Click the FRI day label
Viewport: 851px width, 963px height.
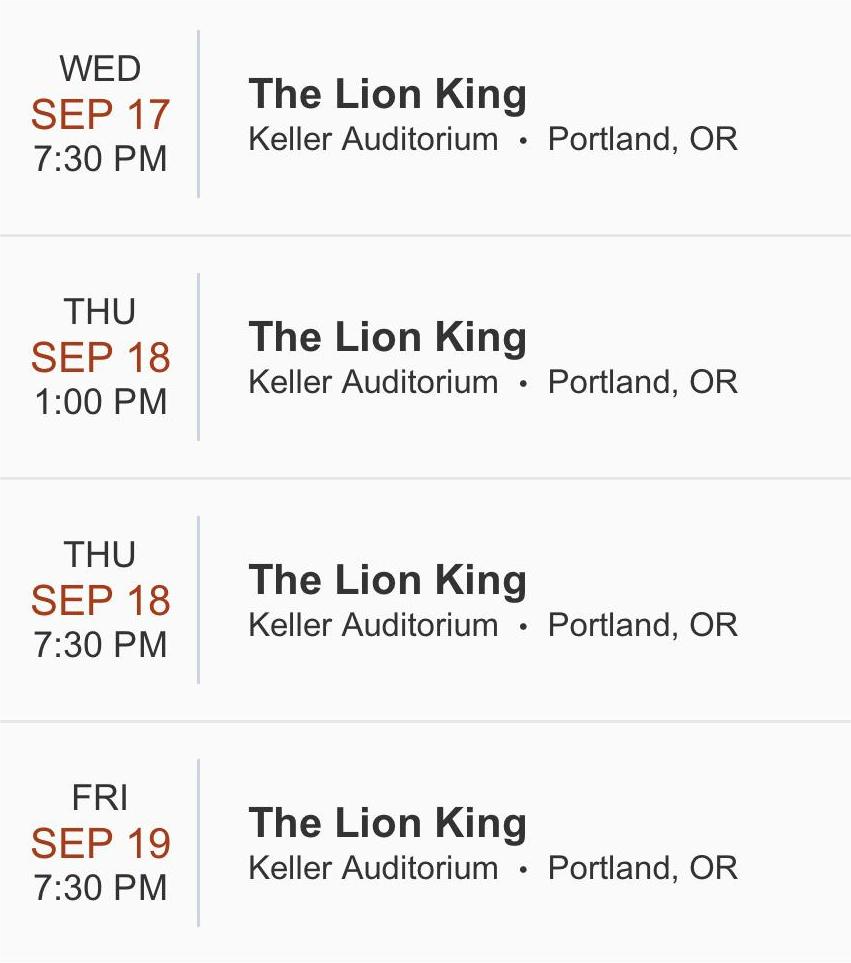coord(100,798)
